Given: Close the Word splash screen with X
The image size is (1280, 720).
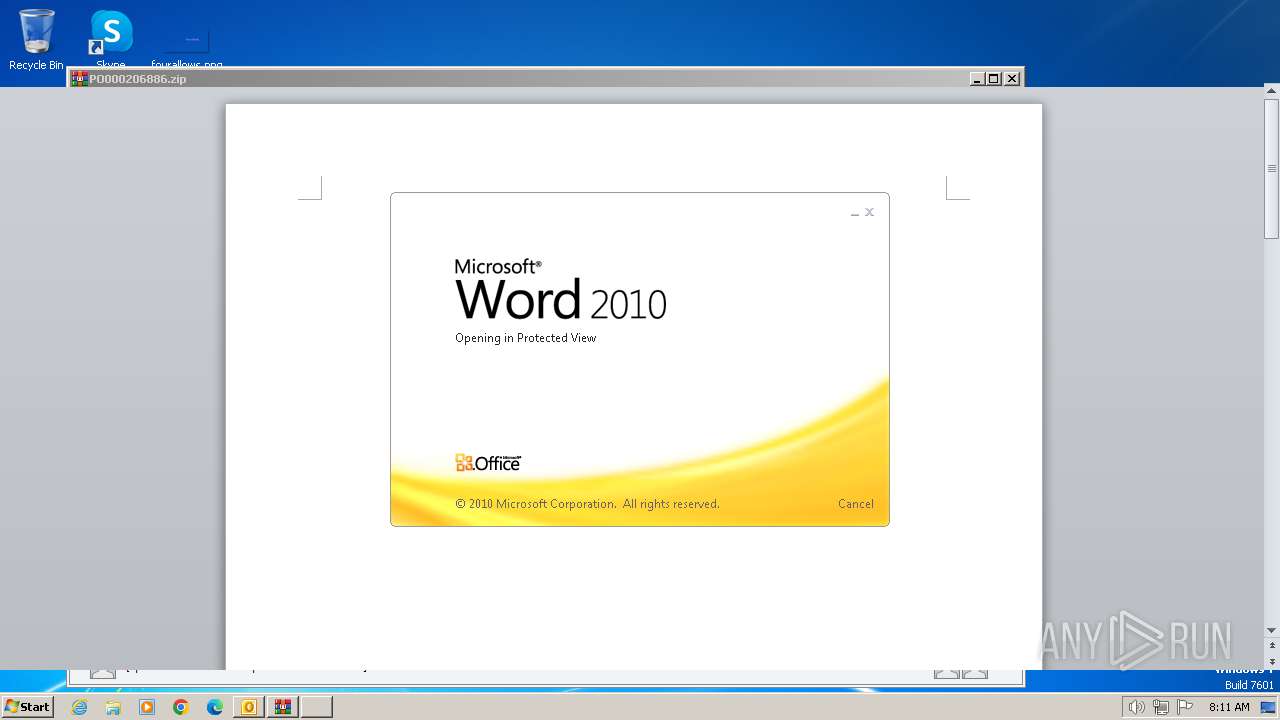Looking at the screenshot, I should (x=870, y=212).
